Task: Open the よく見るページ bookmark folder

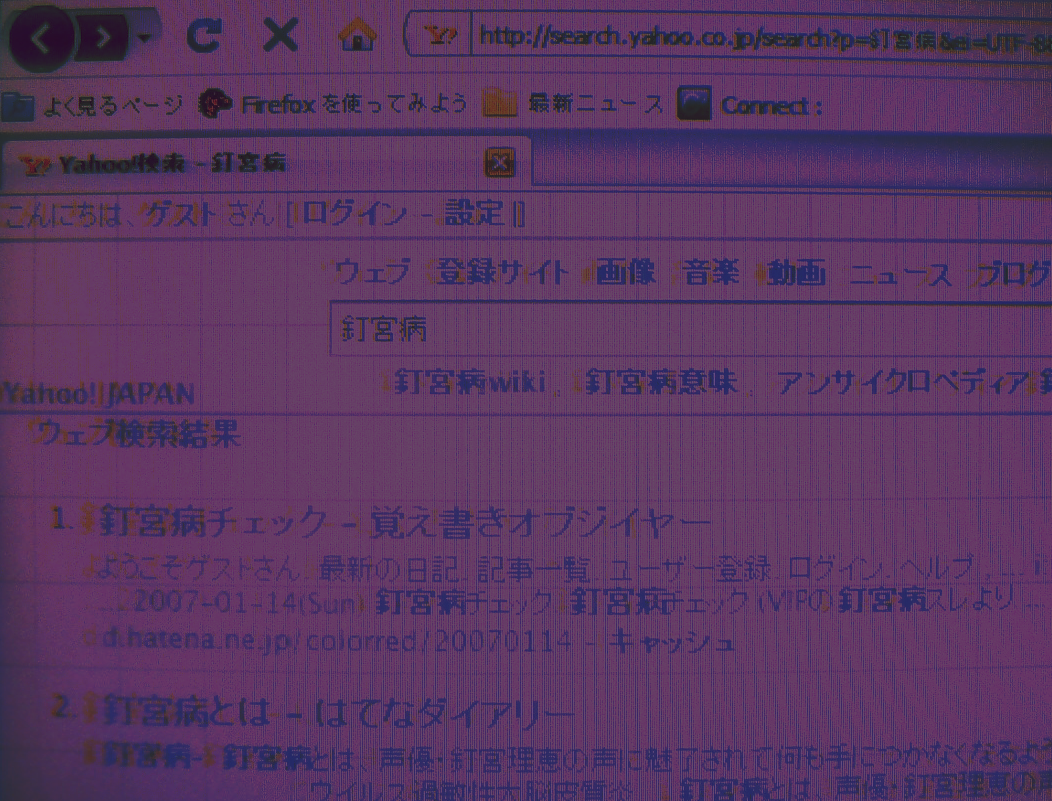Action: [92, 105]
